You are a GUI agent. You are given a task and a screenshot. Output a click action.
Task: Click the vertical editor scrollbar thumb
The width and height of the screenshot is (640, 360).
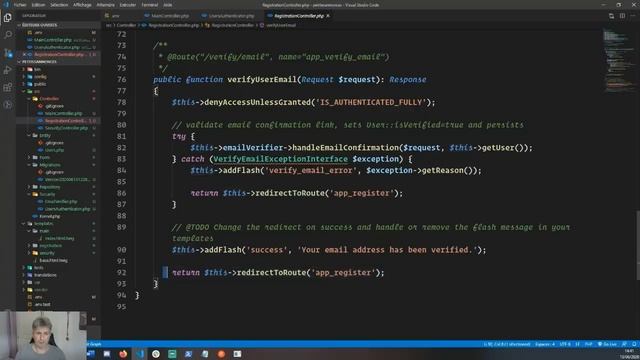pos(638,245)
